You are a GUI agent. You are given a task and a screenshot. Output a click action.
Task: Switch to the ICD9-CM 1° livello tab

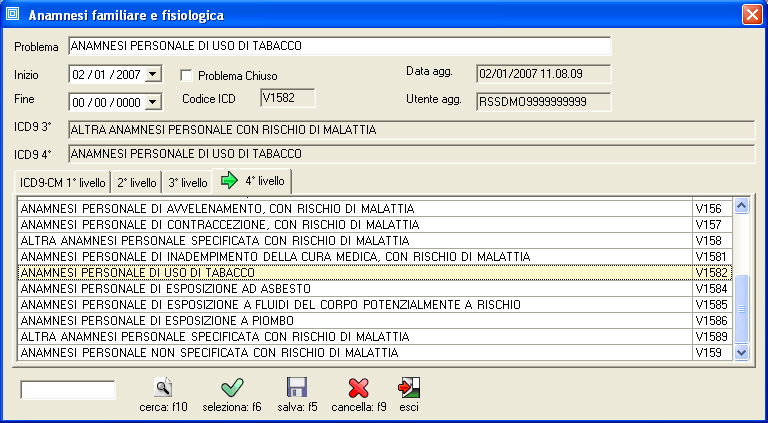coord(62,183)
